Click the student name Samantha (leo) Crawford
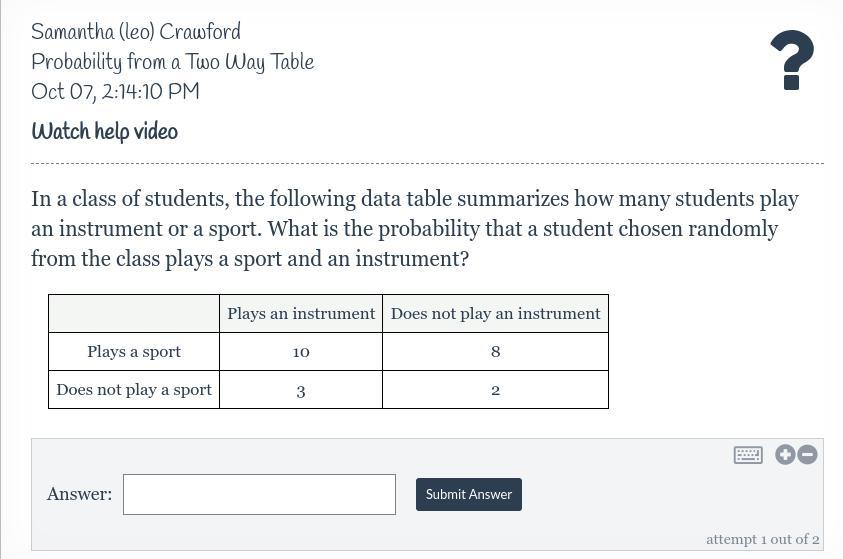Image resolution: width=843 pixels, height=559 pixels. 136,33
